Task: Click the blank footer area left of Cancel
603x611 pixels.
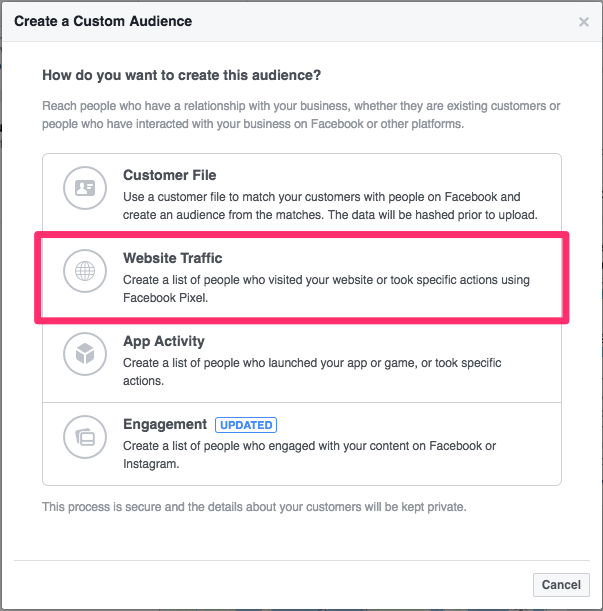Action: point(270,585)
